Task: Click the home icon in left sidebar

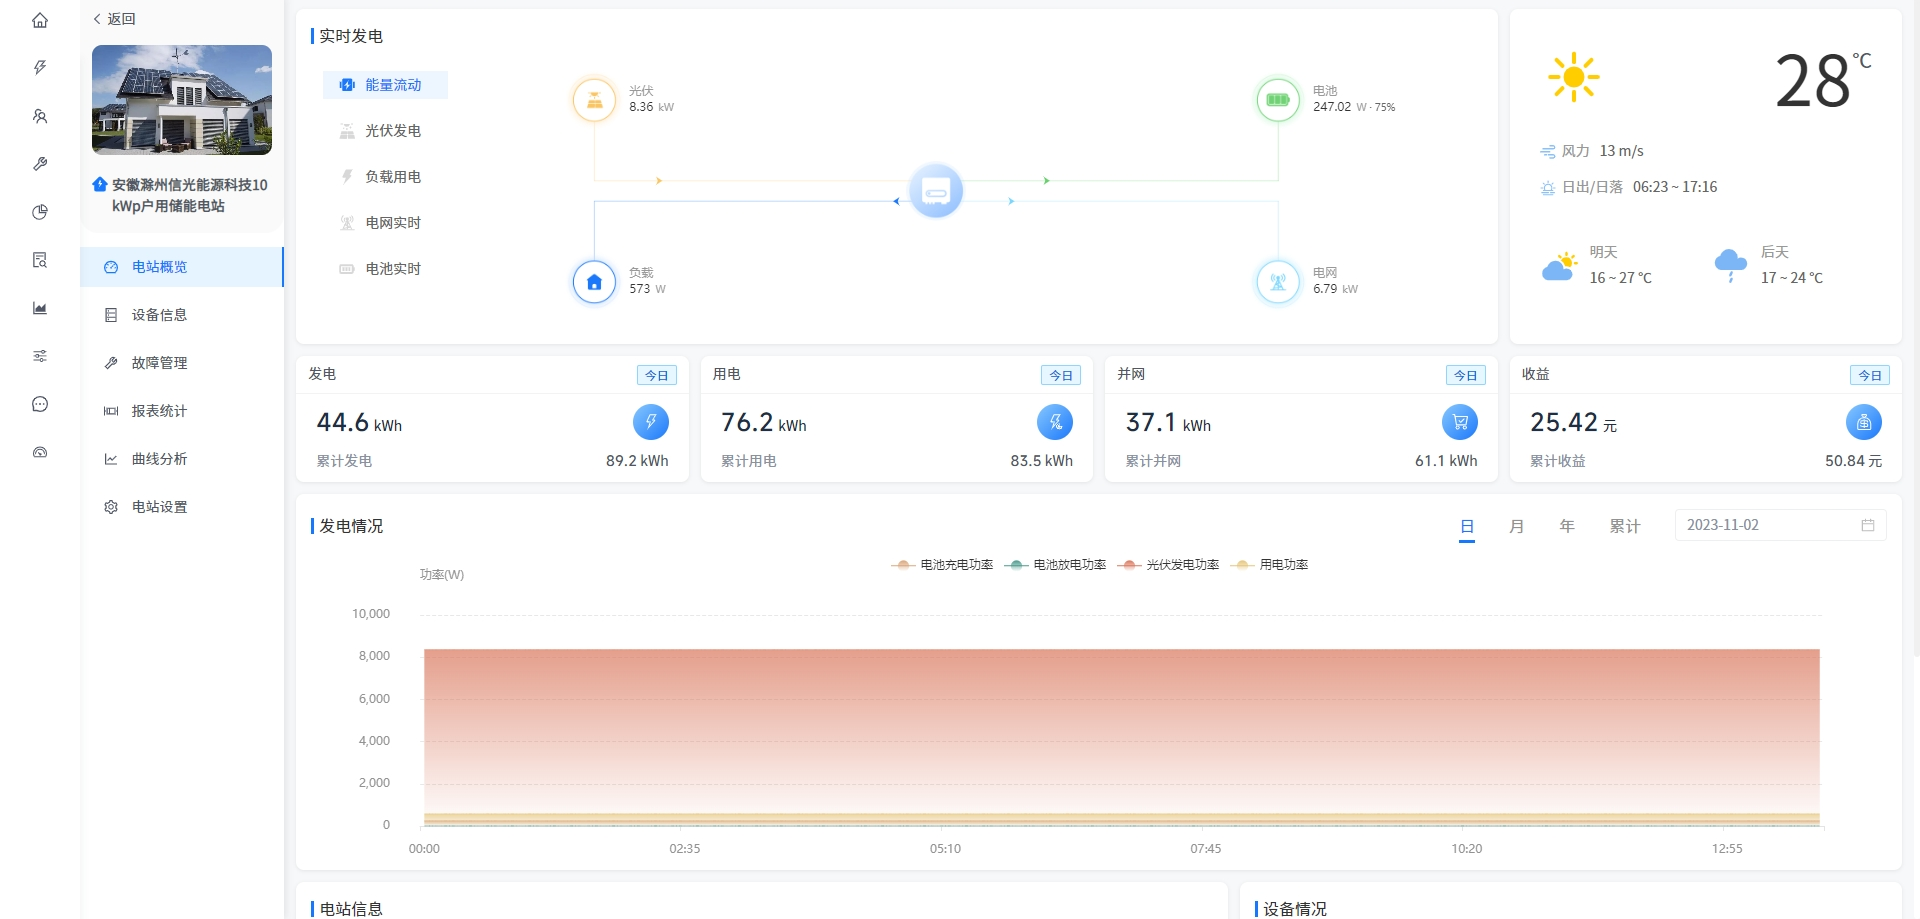Action: click(x=40, y=20)
